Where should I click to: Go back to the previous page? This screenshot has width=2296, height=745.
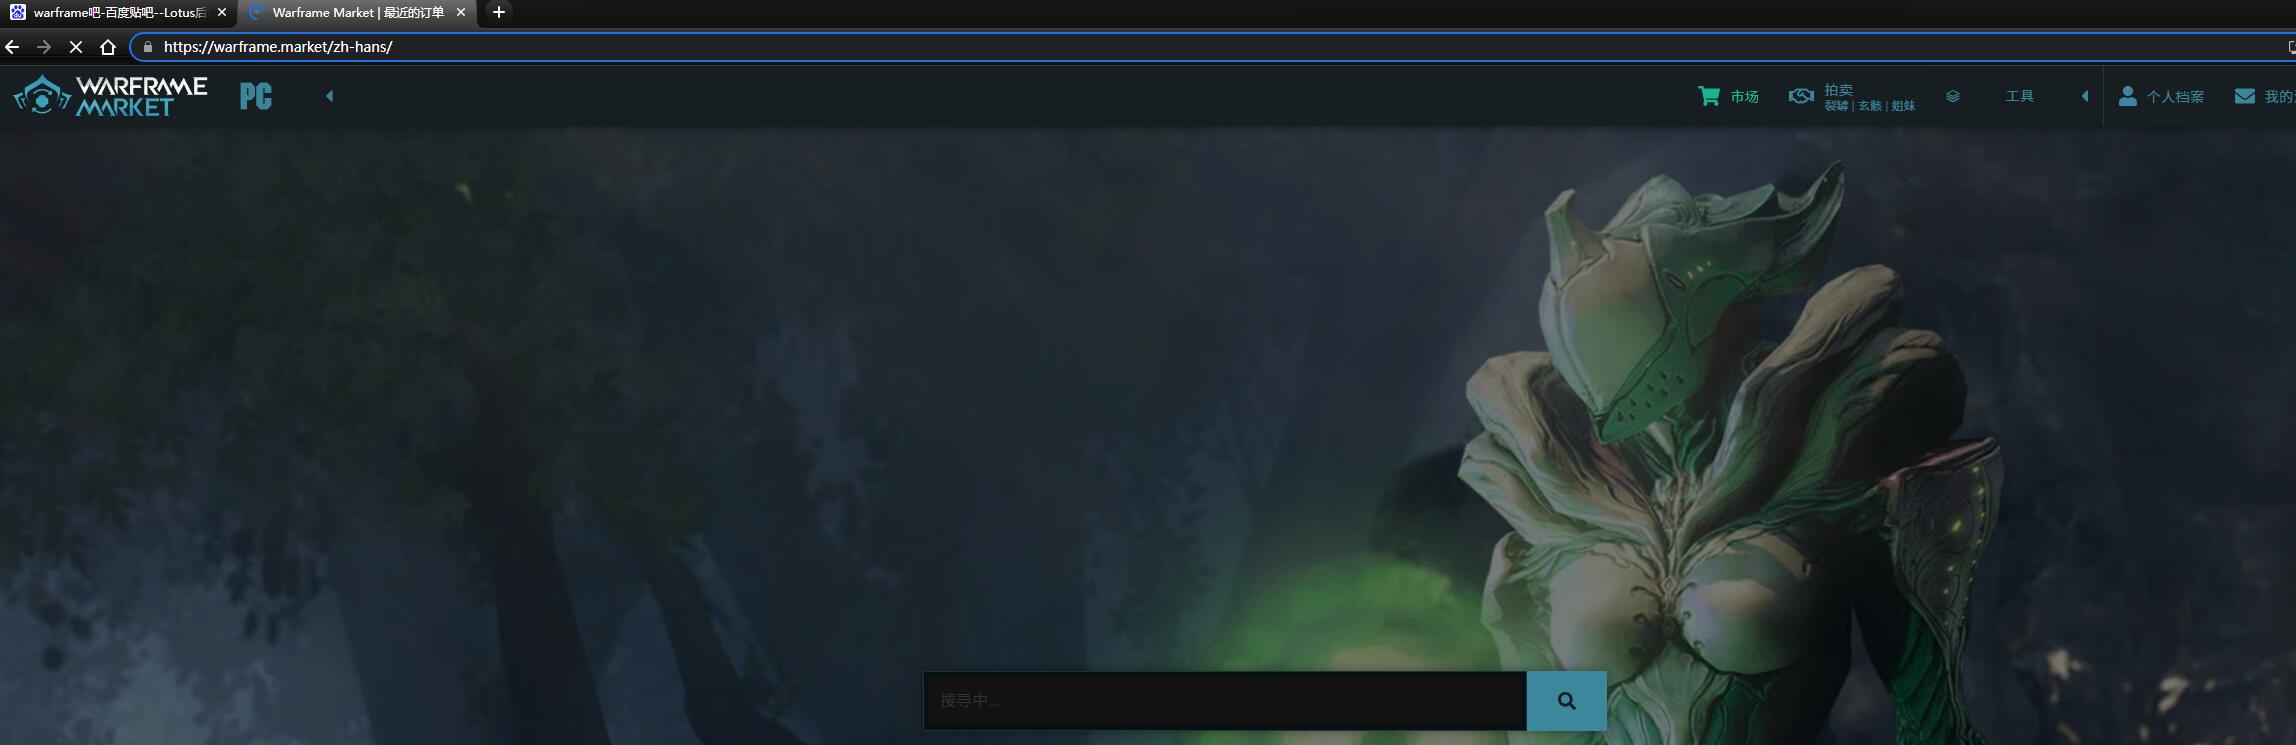tap(12, 47)
